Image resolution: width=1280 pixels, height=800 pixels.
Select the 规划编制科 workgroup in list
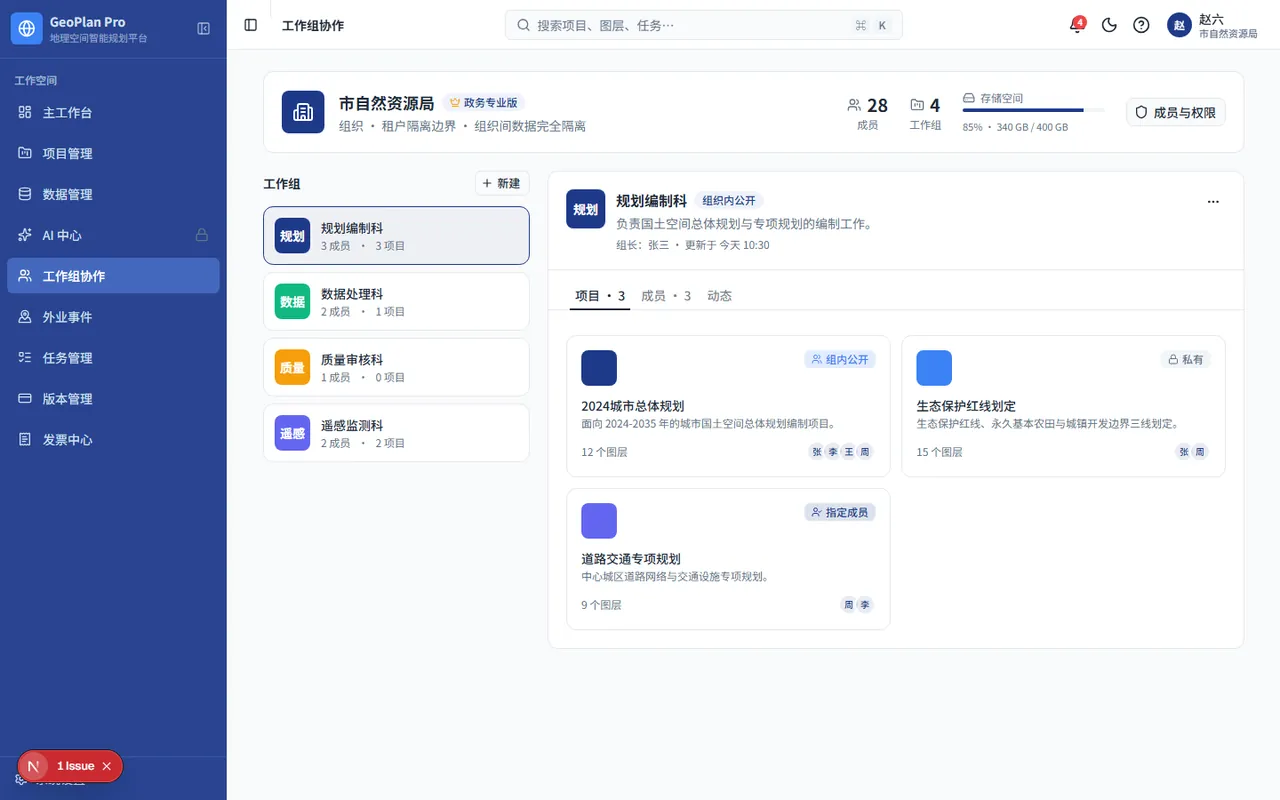point(396,236)
